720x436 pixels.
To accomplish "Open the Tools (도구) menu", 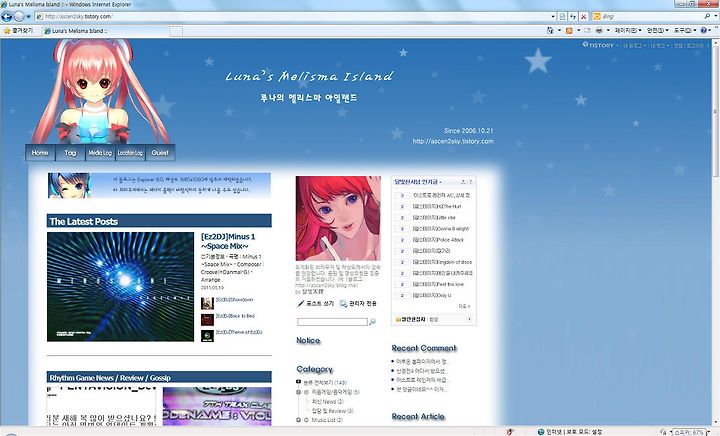I will click(x=685, y=31).
